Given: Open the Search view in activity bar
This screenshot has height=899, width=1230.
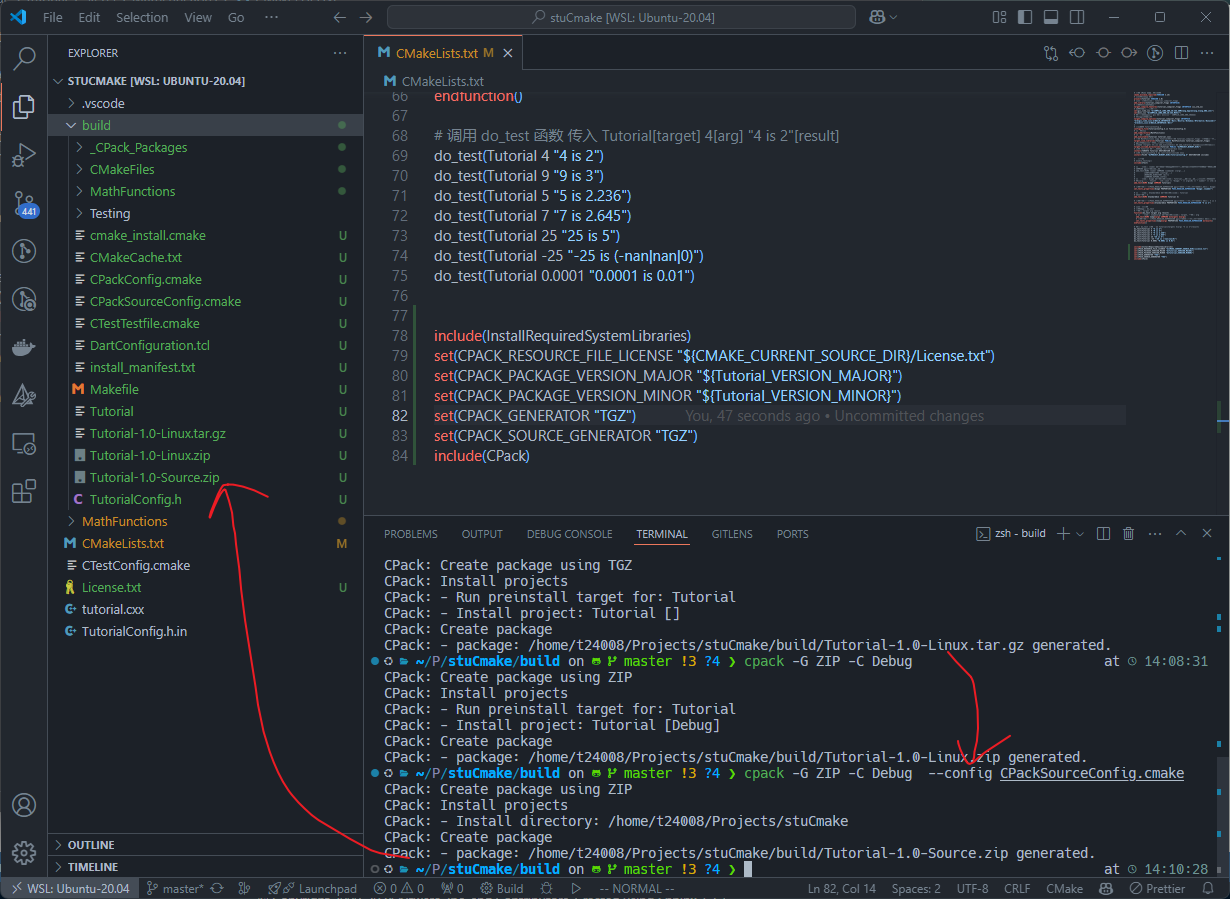Looking at the screenshot, I should pos(23,59).
